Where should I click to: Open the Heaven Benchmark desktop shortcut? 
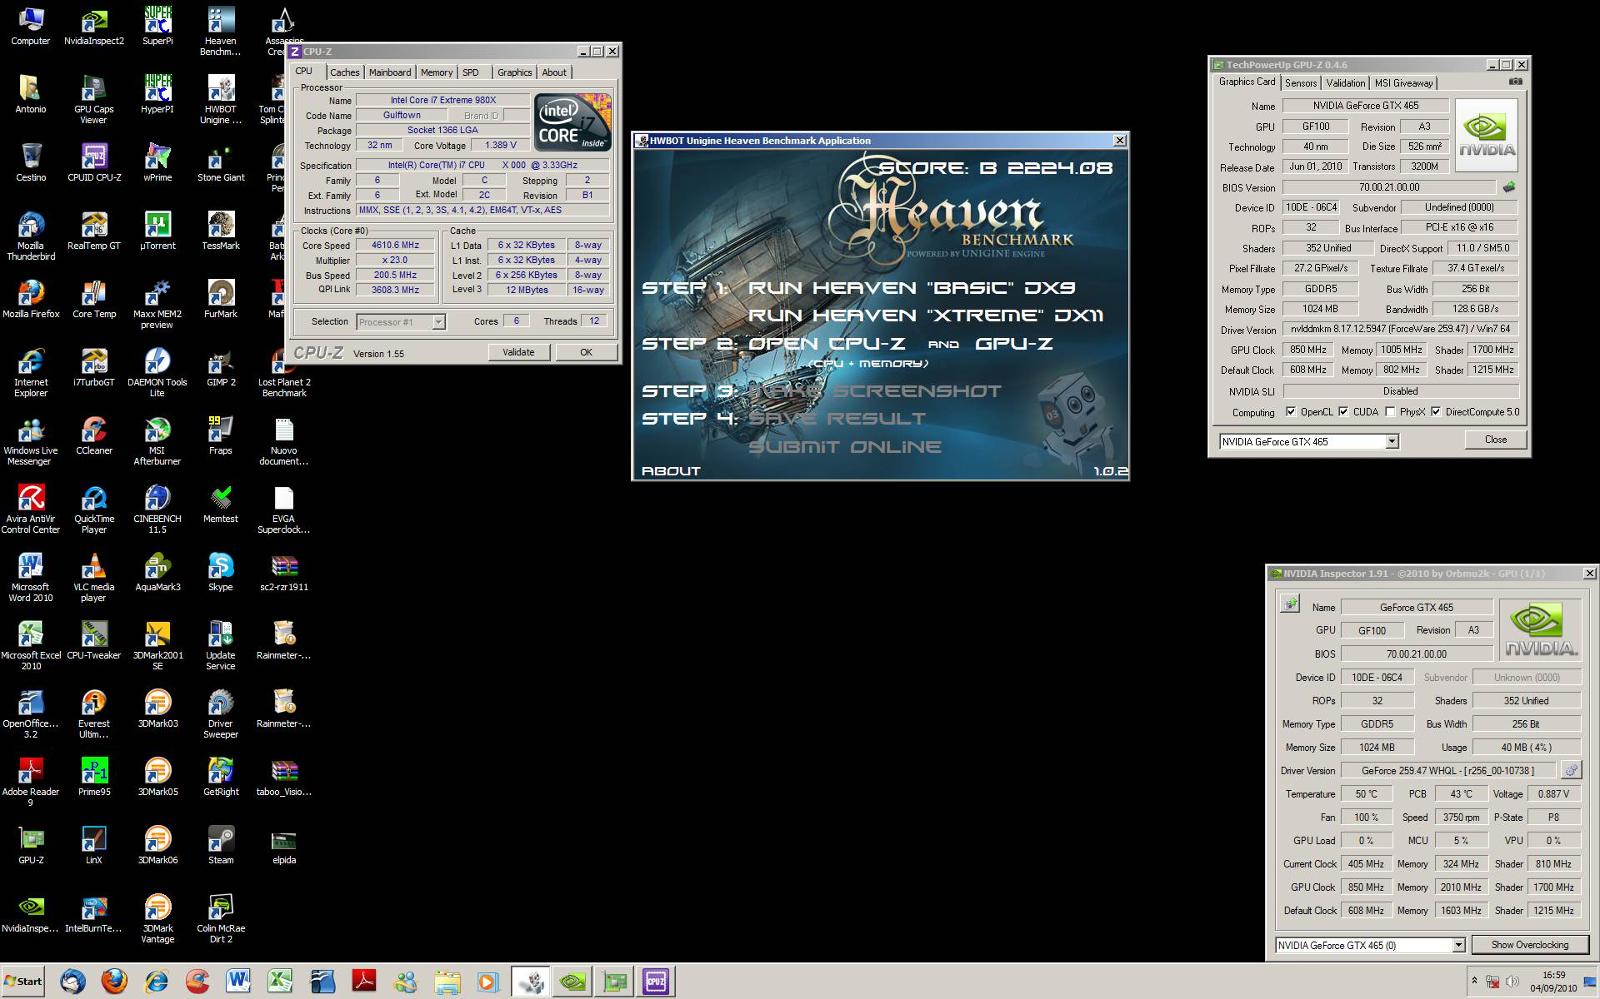[x=220, y=32]
